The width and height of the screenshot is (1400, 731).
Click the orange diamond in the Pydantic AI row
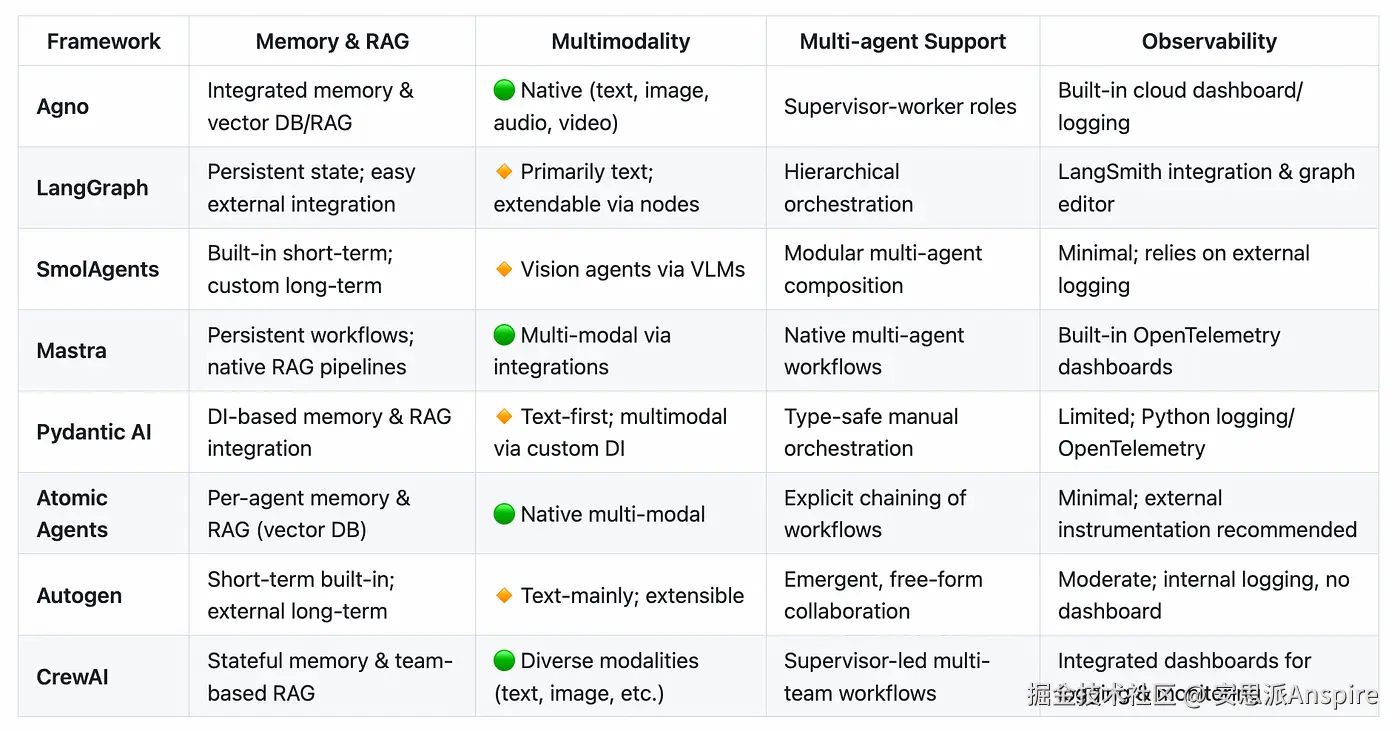click(504, 416)
